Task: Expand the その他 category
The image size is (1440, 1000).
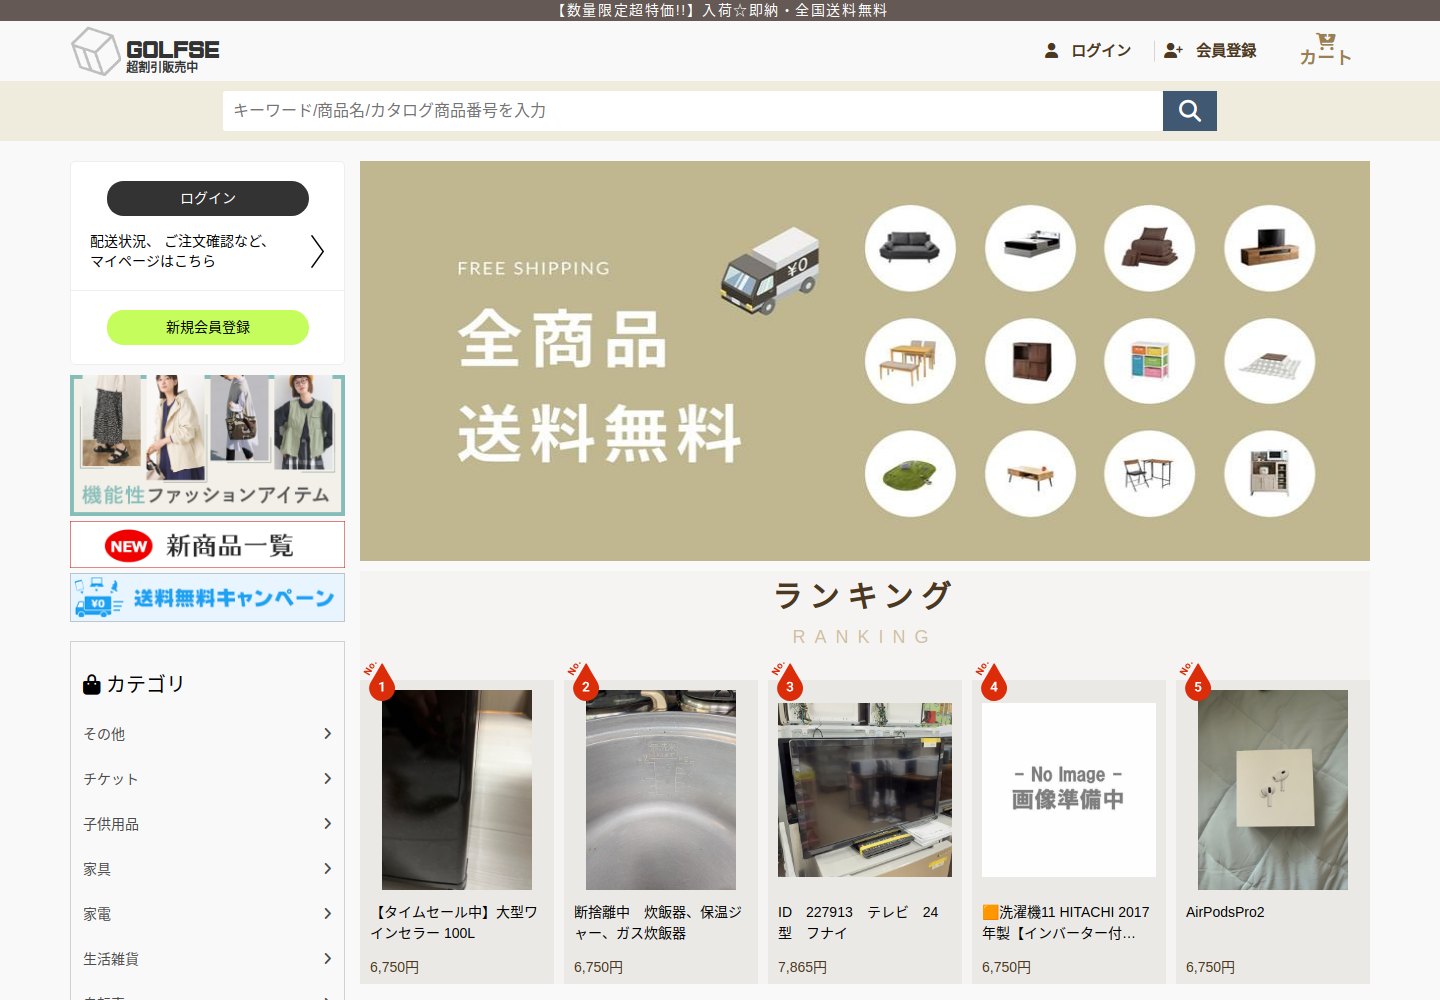Action: (x=207, y=734)
